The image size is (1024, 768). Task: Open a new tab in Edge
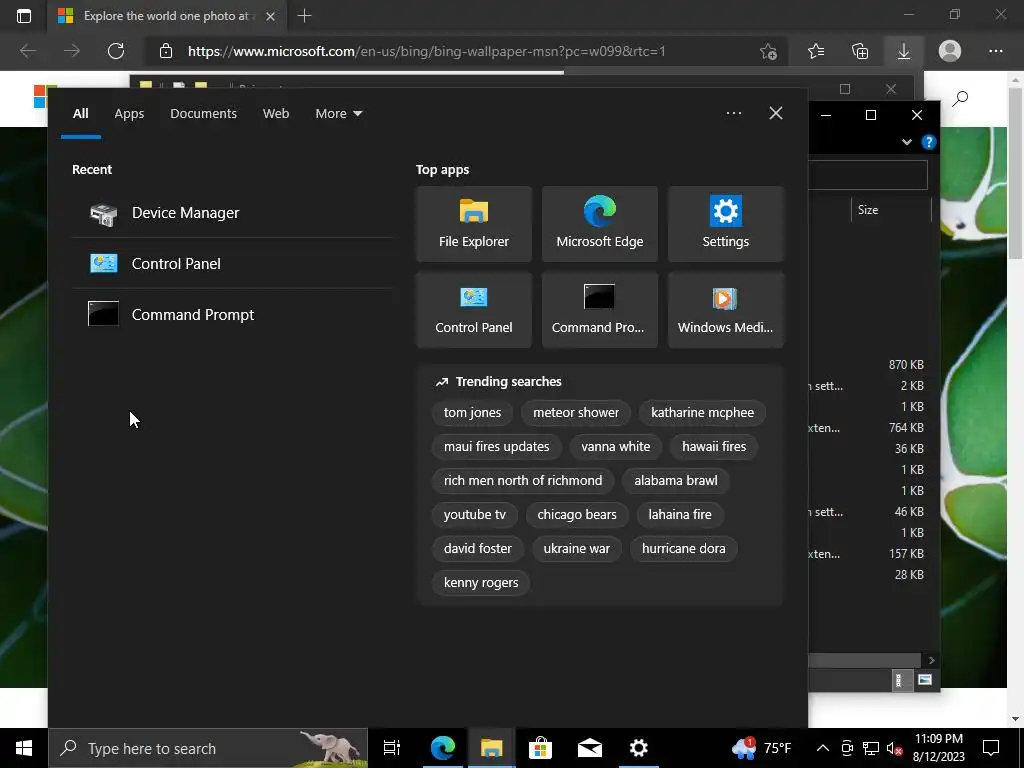click(304, 16)
